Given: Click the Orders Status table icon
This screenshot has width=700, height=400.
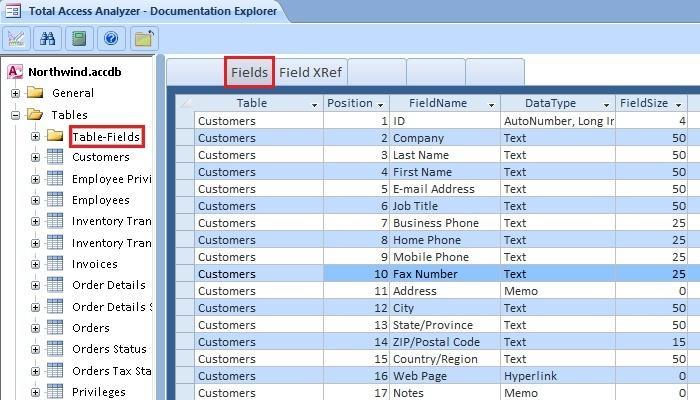Looking at the screenshot, I should pos(55,348).
